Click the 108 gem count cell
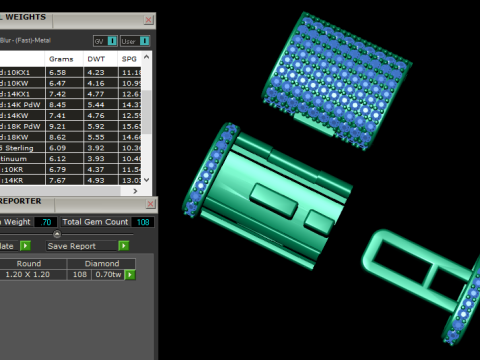The image size is (480, 360). [x=80, y=275]
